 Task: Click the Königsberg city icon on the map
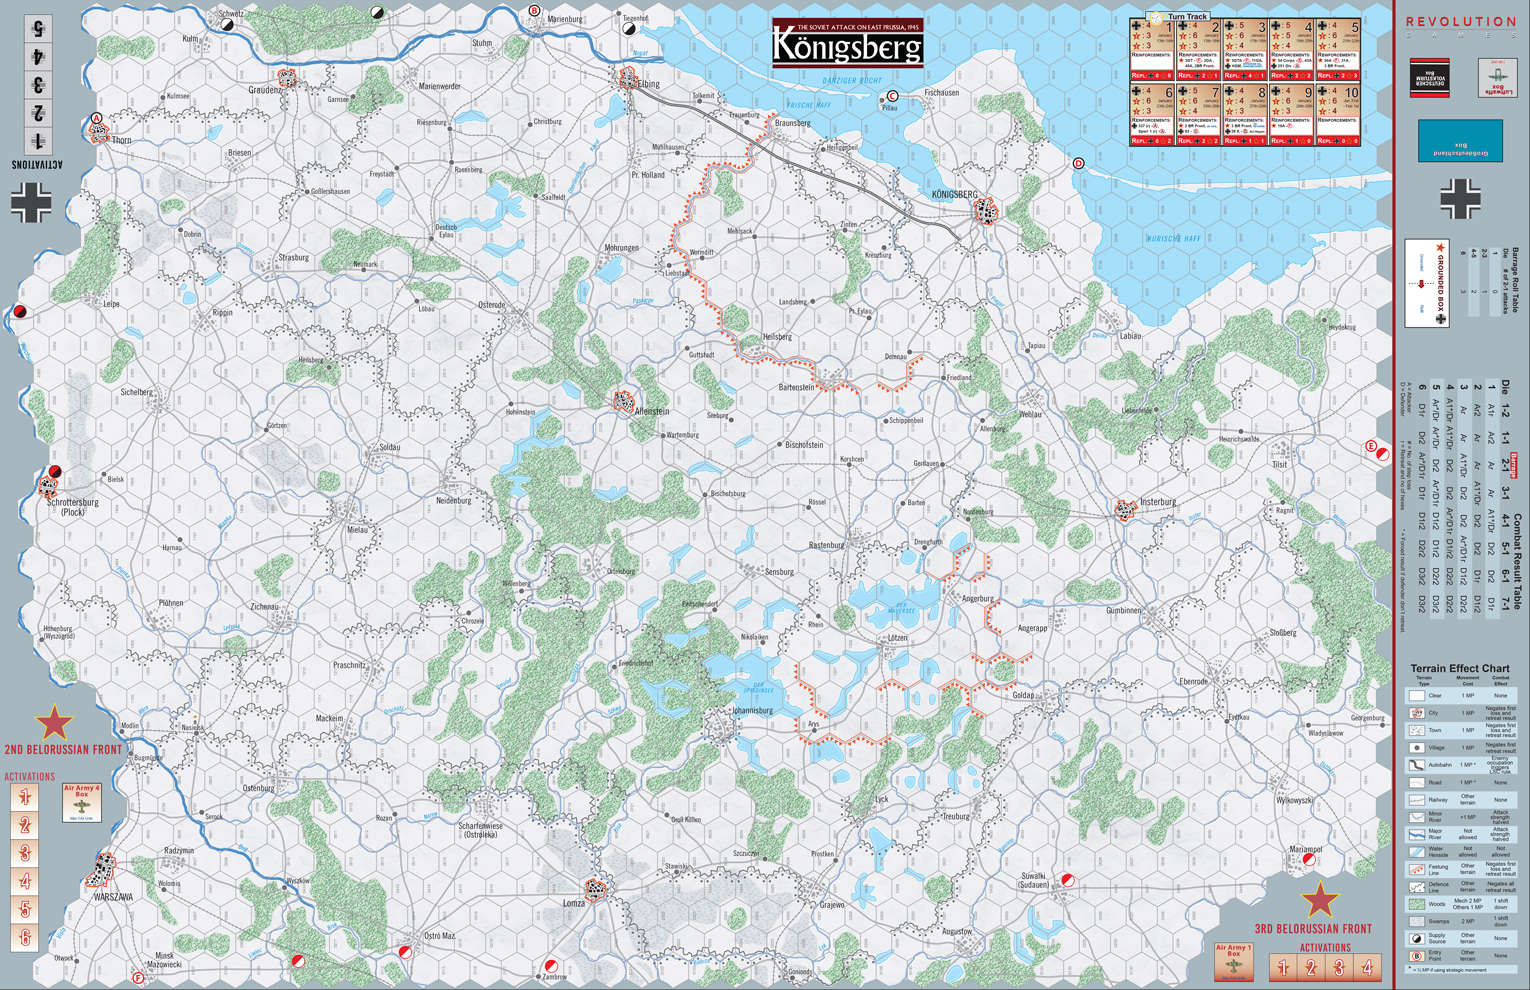986,212
